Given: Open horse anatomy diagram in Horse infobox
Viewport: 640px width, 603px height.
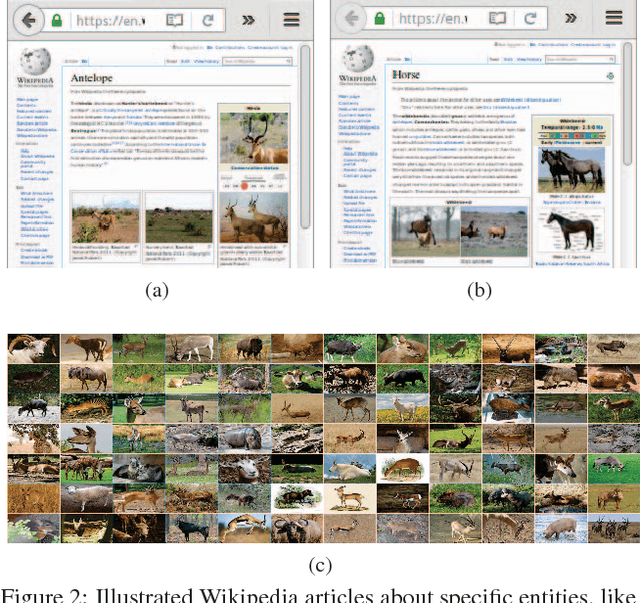Looking at the screenshot, I should pyautogui.click(x=571, y=230).
